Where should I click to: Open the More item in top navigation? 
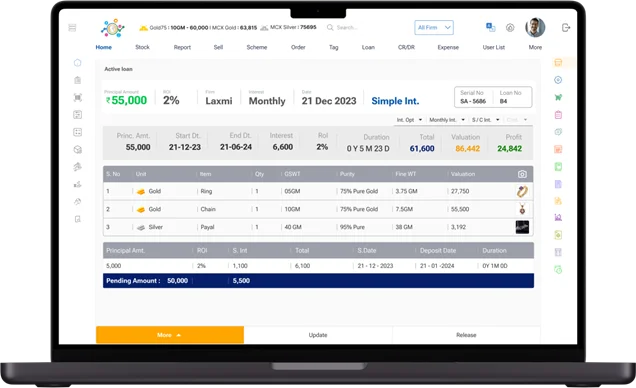[x=535, y=47]
